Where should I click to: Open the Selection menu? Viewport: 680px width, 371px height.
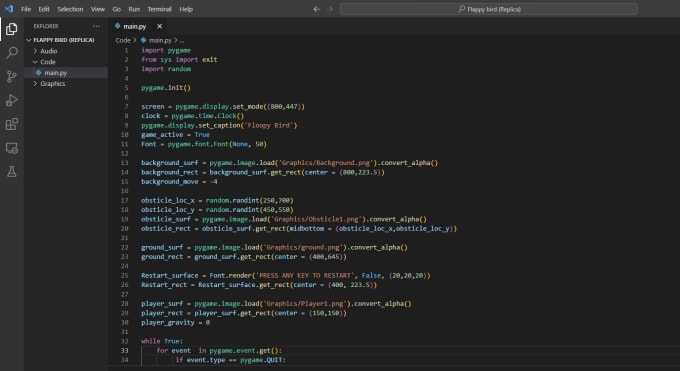click(x=70, y=9)
